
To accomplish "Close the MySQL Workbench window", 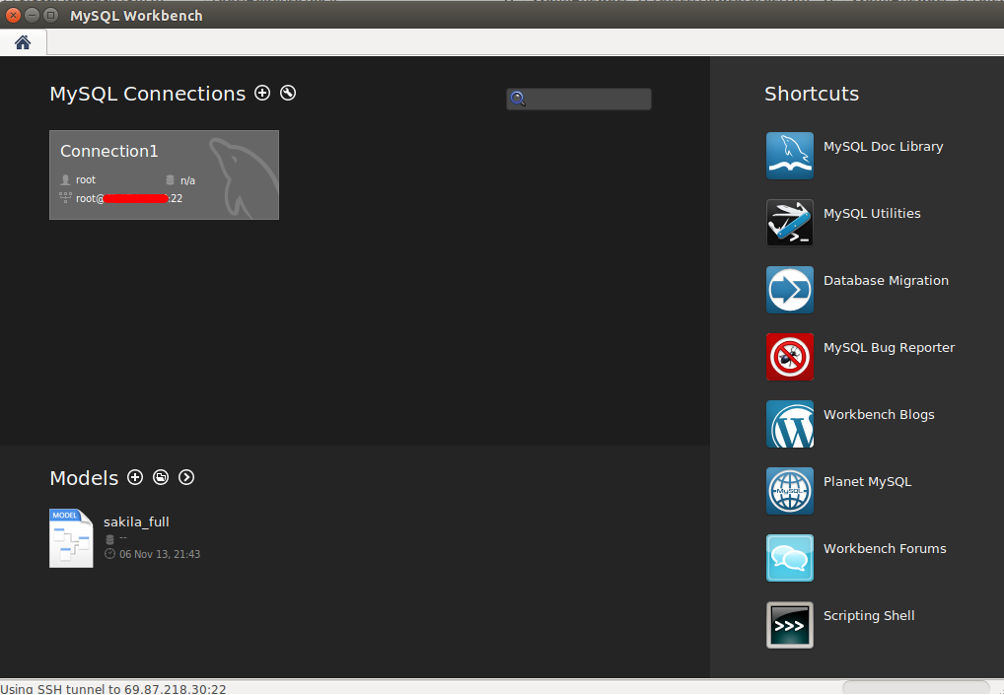I will pyautogui.click(x=13, y=15).
